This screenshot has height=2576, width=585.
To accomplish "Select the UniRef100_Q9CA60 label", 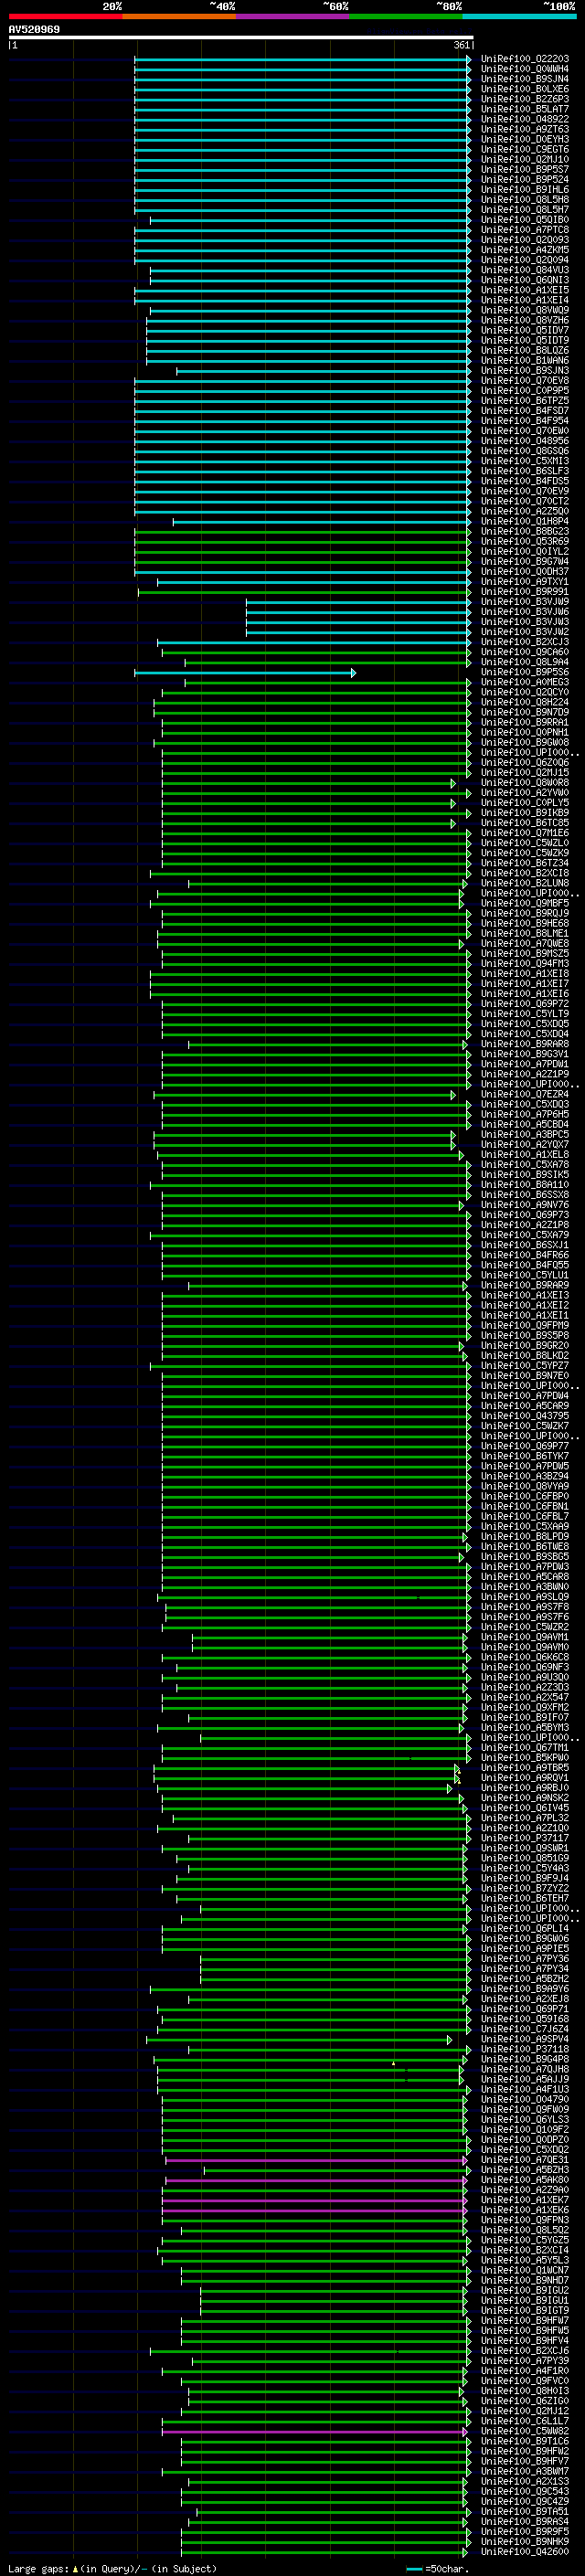I will pos(525,652).
